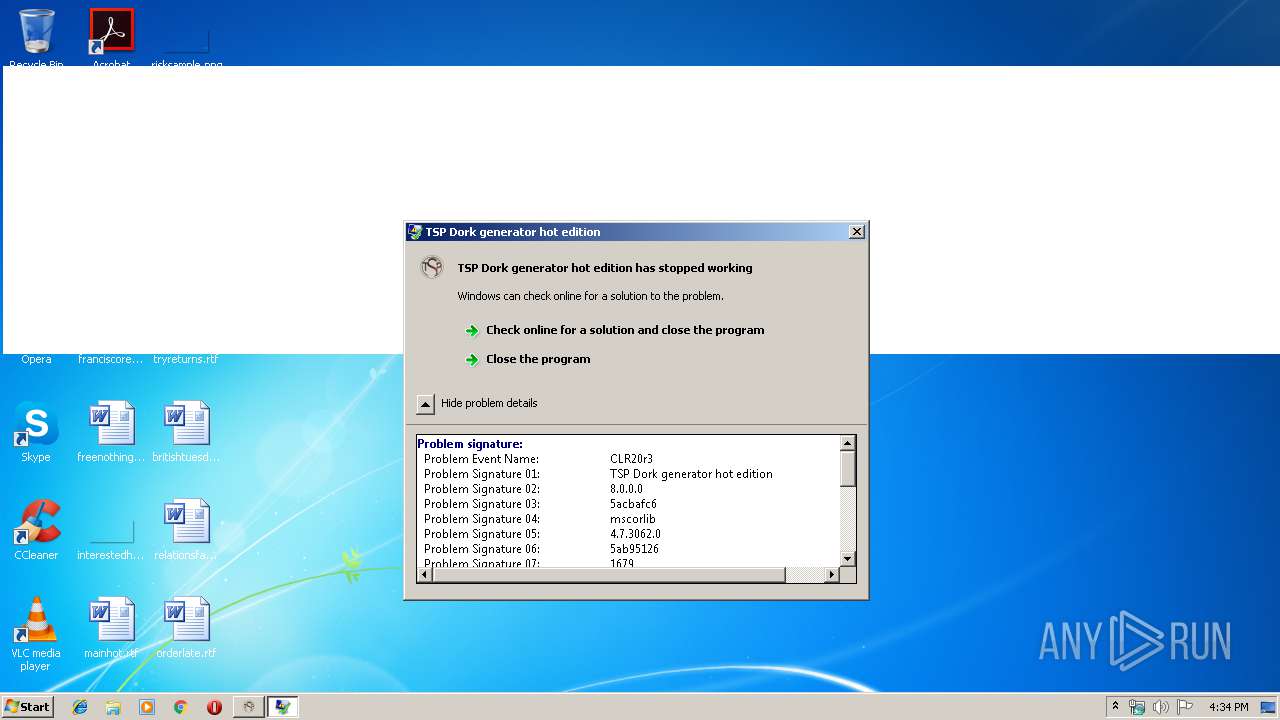1280x720 pixels.
Task: Open the relationsfa Word document
Action: pos(186,529)
